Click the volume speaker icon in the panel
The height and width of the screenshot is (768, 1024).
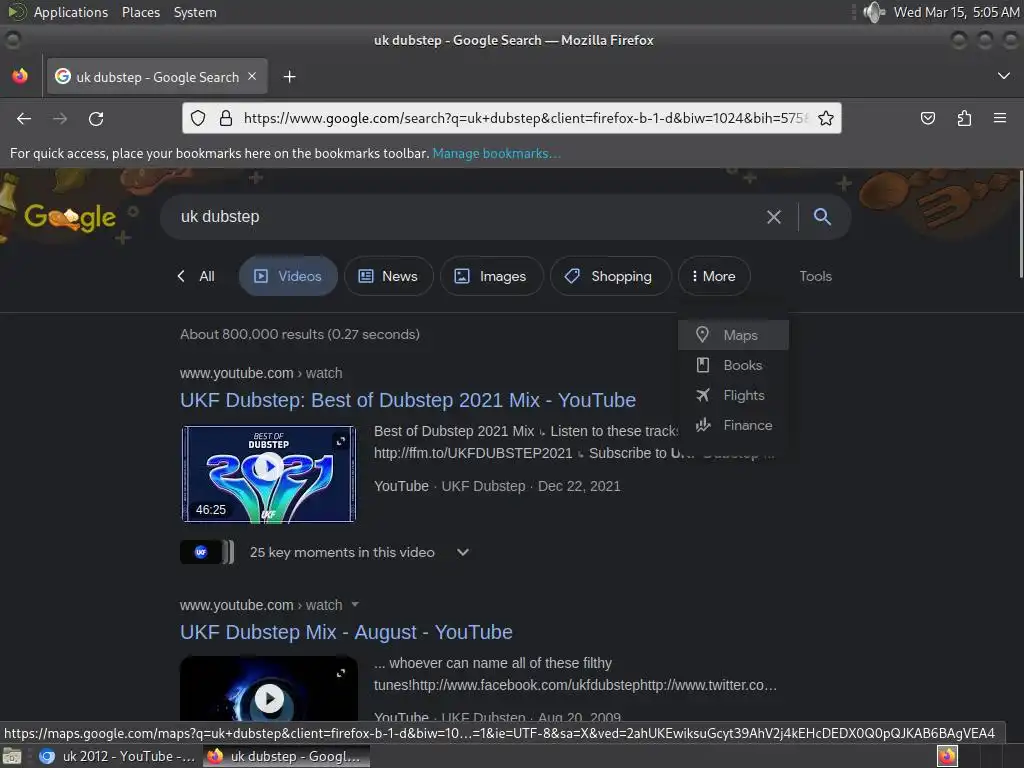coord(874,12)
